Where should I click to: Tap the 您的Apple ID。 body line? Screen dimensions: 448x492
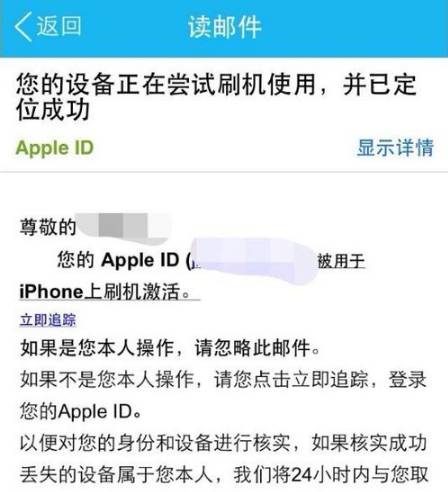[x=81, y=411]
